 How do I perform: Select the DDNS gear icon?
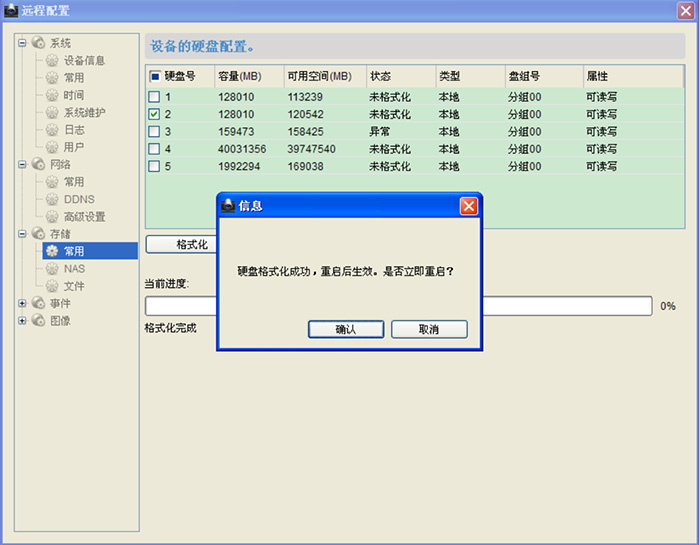(53, 199)
